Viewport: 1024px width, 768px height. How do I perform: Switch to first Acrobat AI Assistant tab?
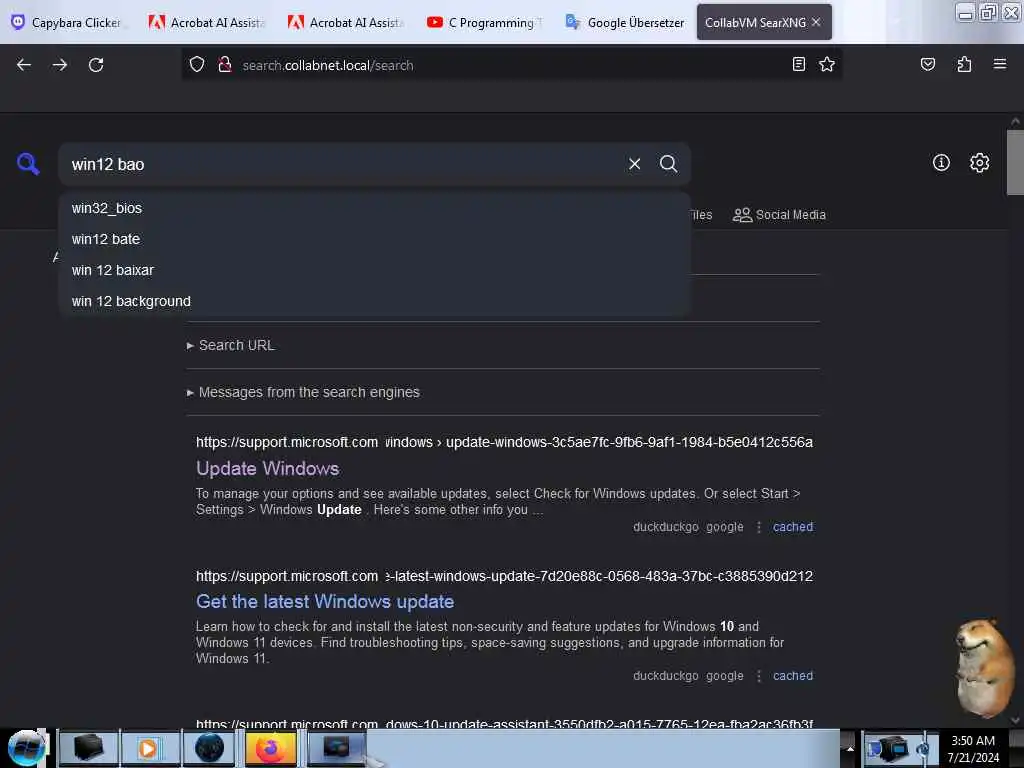coord(207,22)
